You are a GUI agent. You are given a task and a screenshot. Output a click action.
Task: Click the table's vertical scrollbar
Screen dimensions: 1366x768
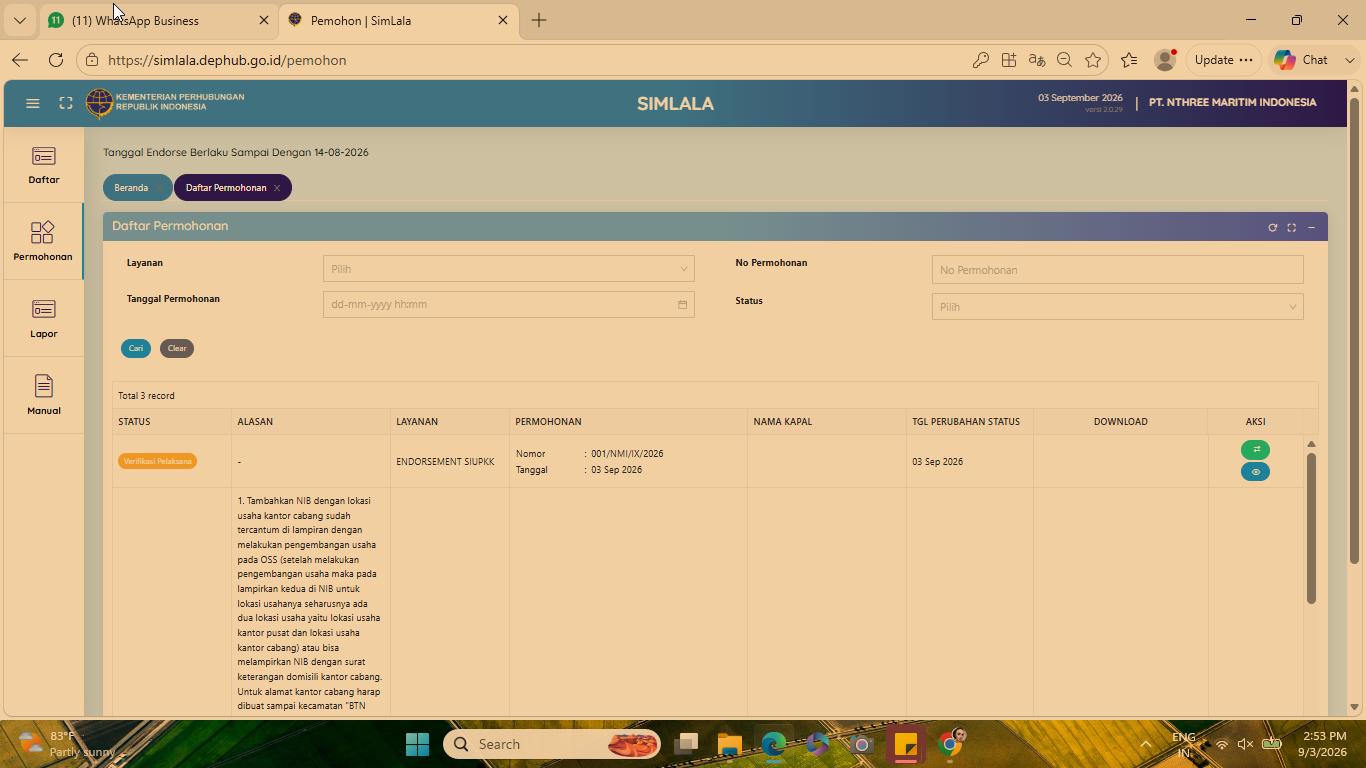[1311, 528]
